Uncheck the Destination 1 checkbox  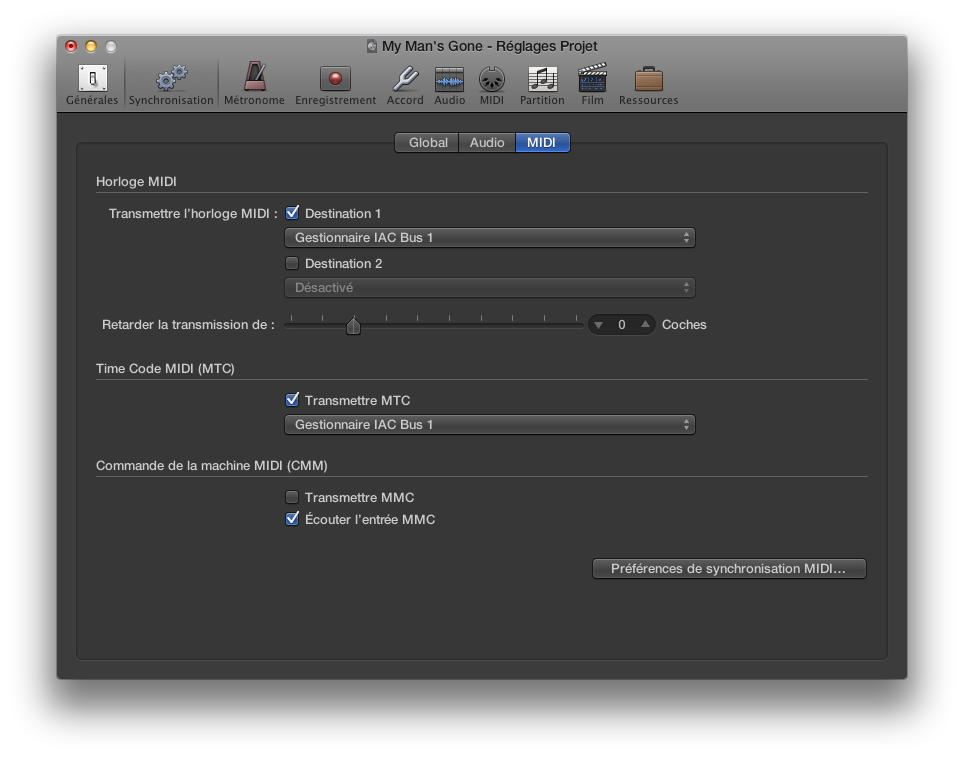[x=292, y=213]
